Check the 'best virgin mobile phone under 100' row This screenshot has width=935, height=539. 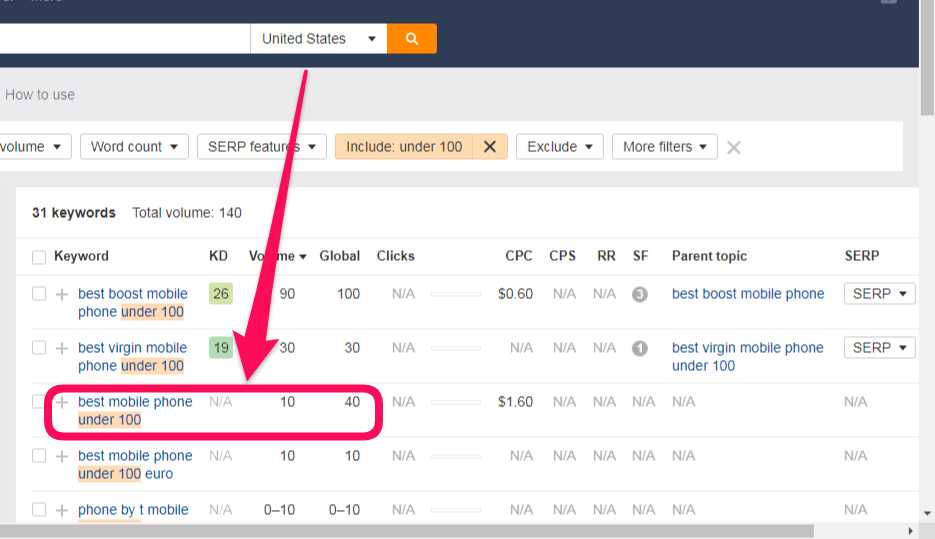coord(39,348)
